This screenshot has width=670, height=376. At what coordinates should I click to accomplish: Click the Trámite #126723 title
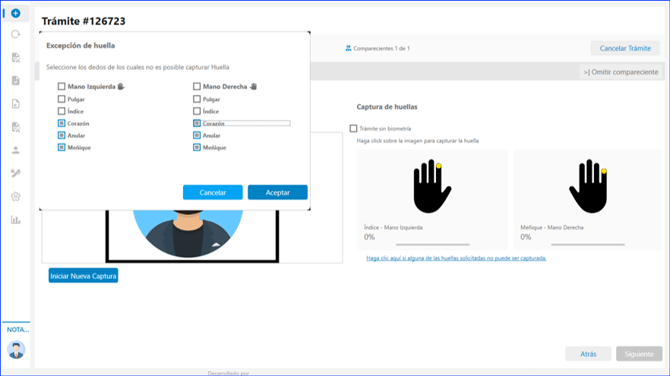click(x=84, y=21)
